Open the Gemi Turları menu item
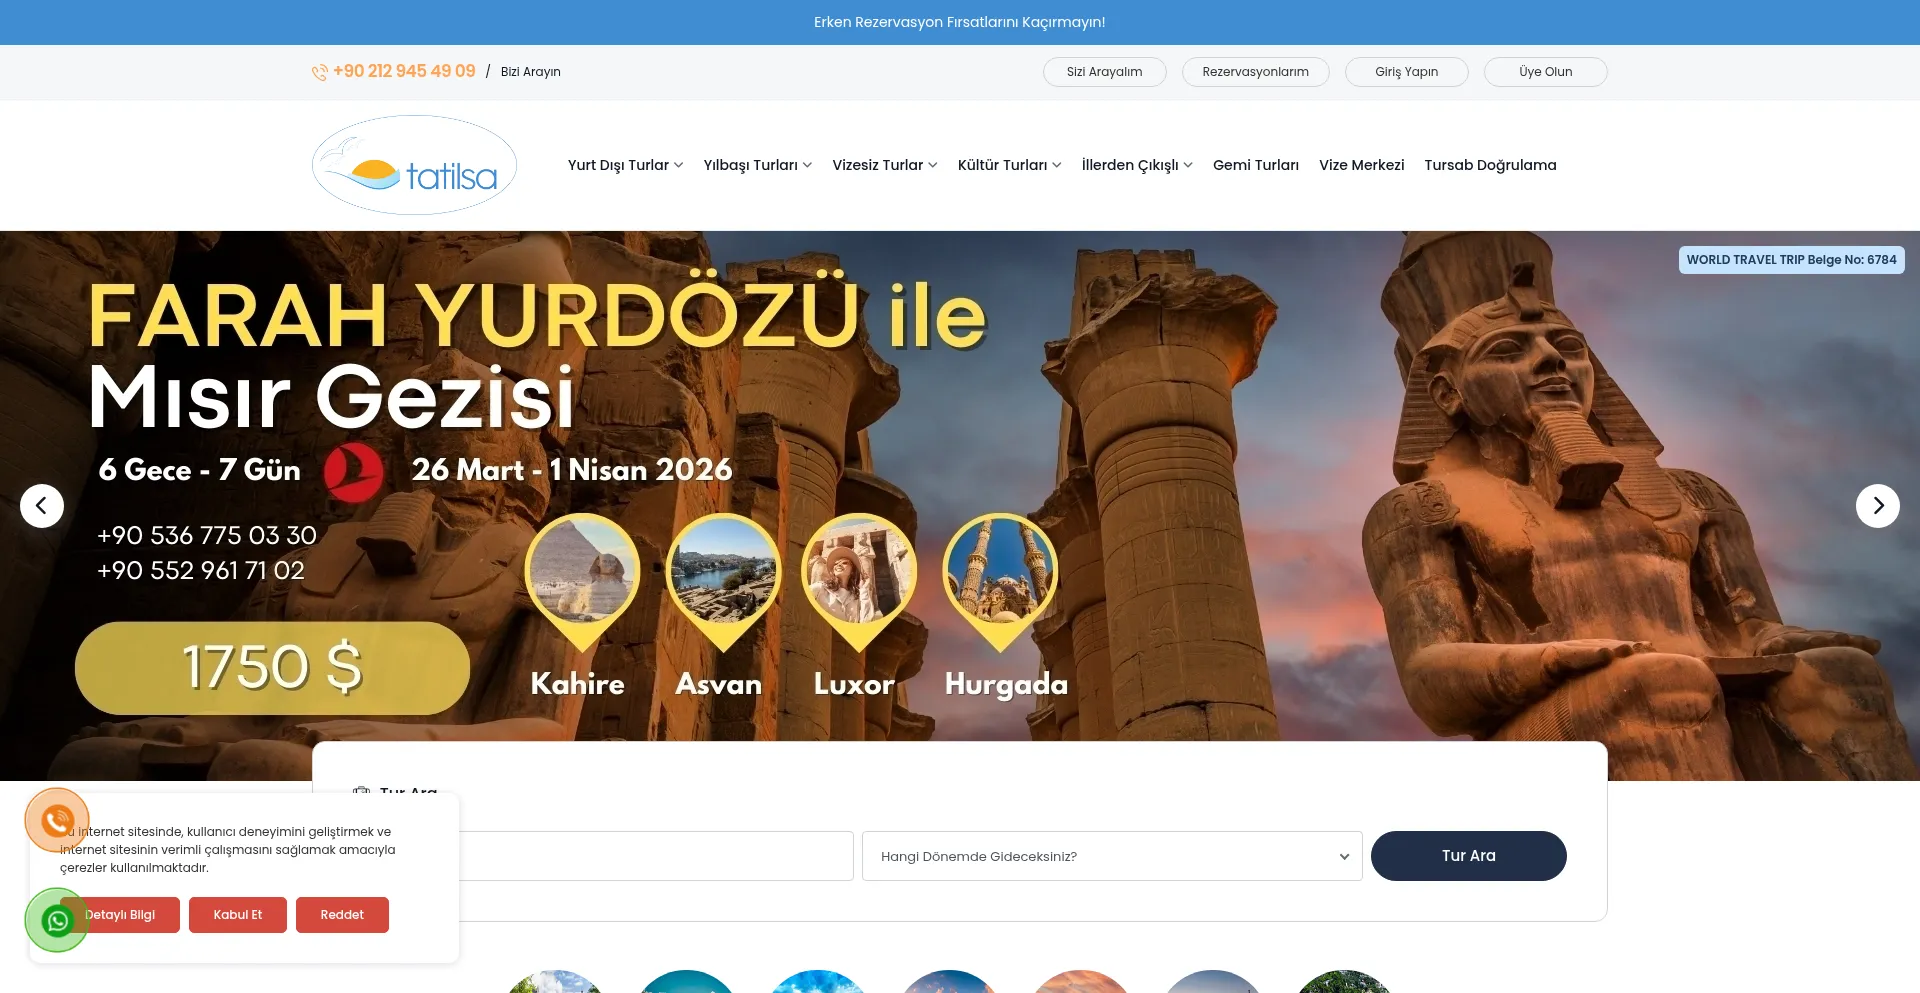 pyautogui.click(x=1255, y=165)
